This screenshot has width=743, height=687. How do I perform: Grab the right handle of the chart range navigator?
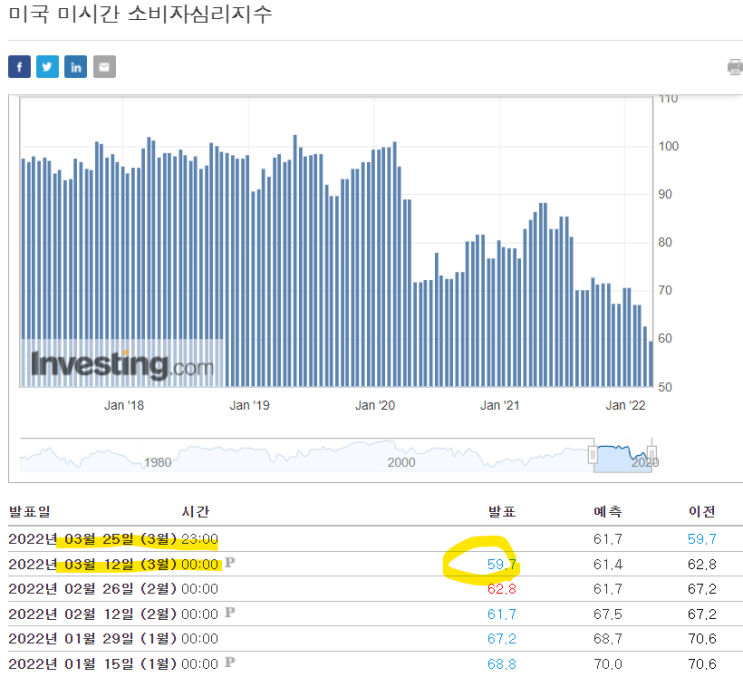click(652, 455)
